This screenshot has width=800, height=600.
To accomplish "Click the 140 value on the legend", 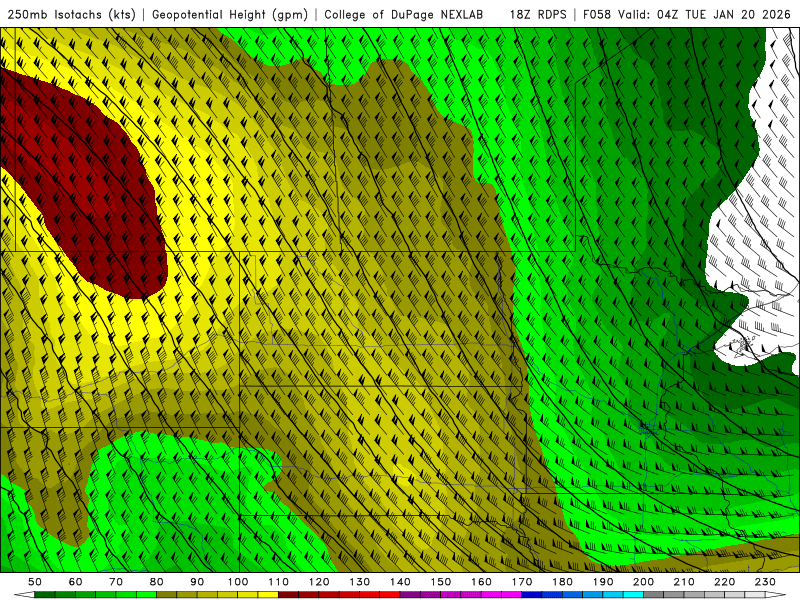I will click(400, 582).
